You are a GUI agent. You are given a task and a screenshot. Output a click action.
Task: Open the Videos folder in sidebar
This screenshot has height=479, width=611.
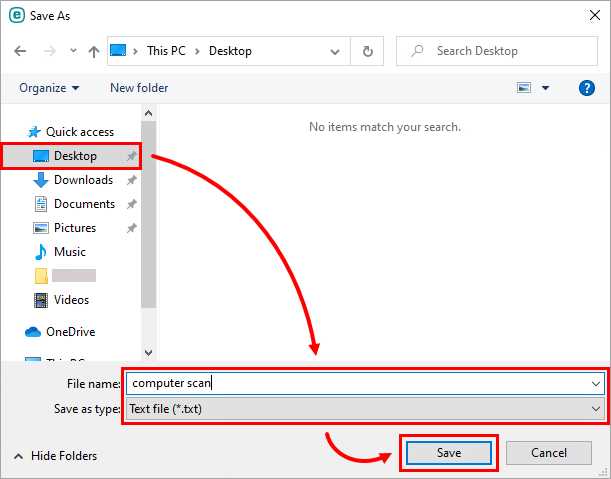(x=71, y=300)
